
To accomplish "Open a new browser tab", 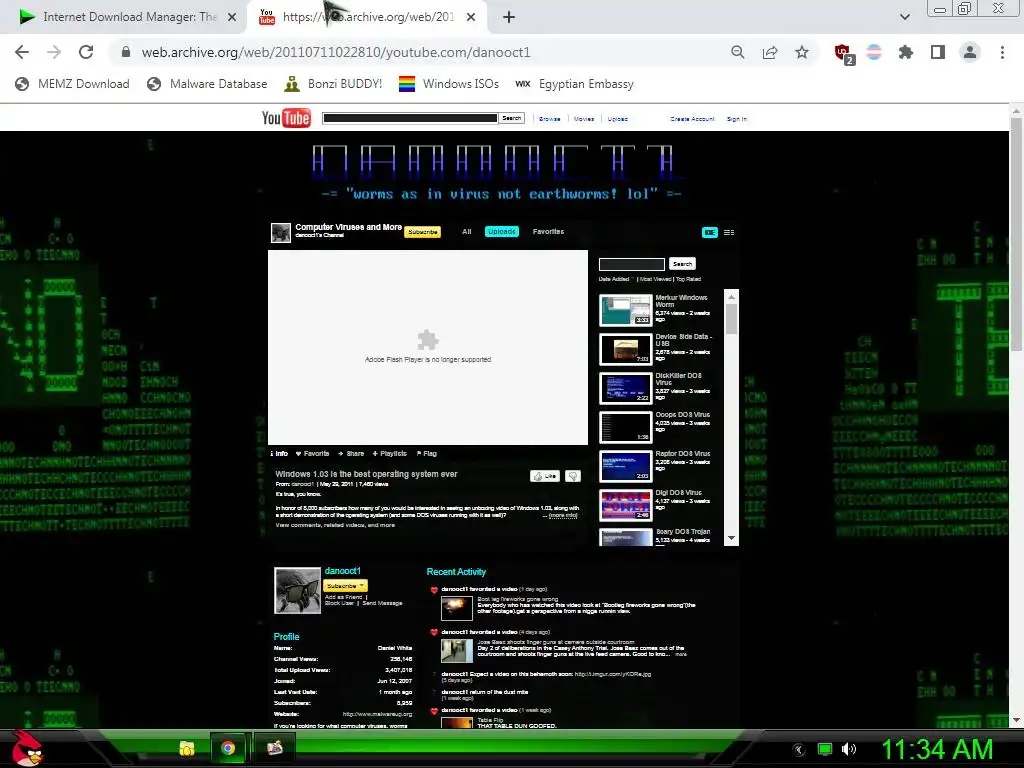I will click(x=509, y=17).
